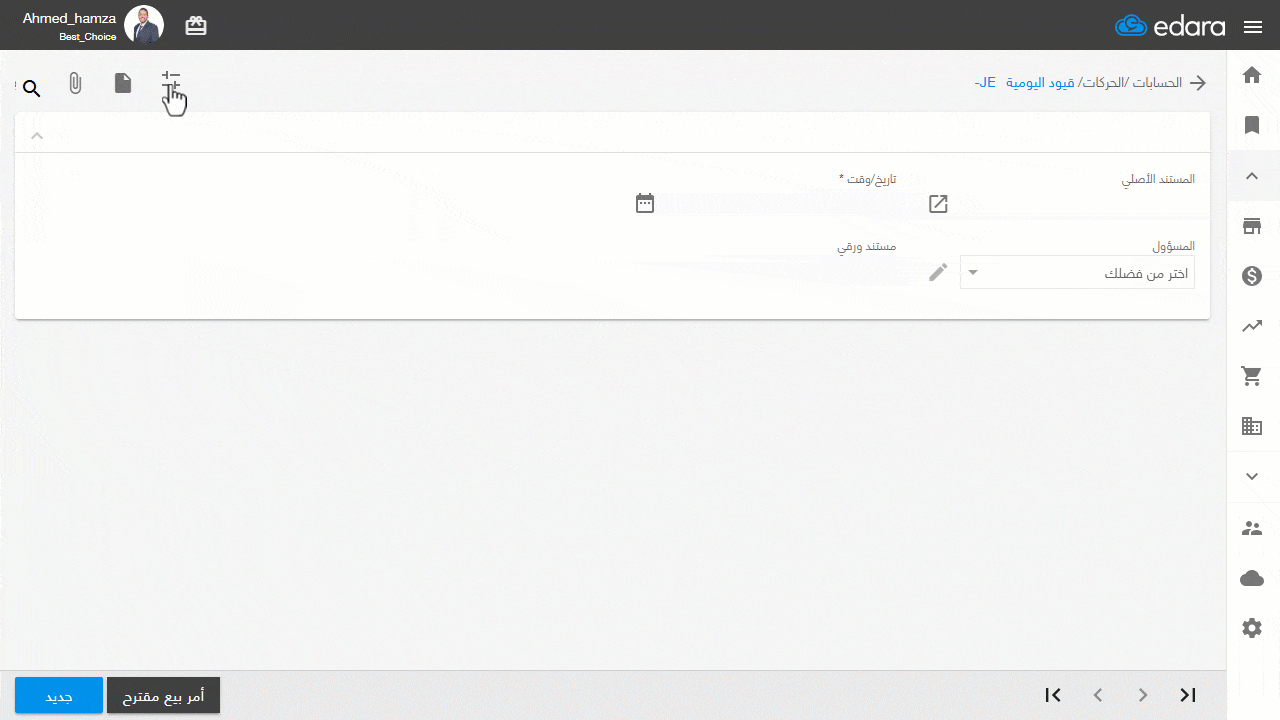Open the gift icon next to the profile
Viewport: 1280px width, 720px height.
pyautogui.click(x=195, y=25)
